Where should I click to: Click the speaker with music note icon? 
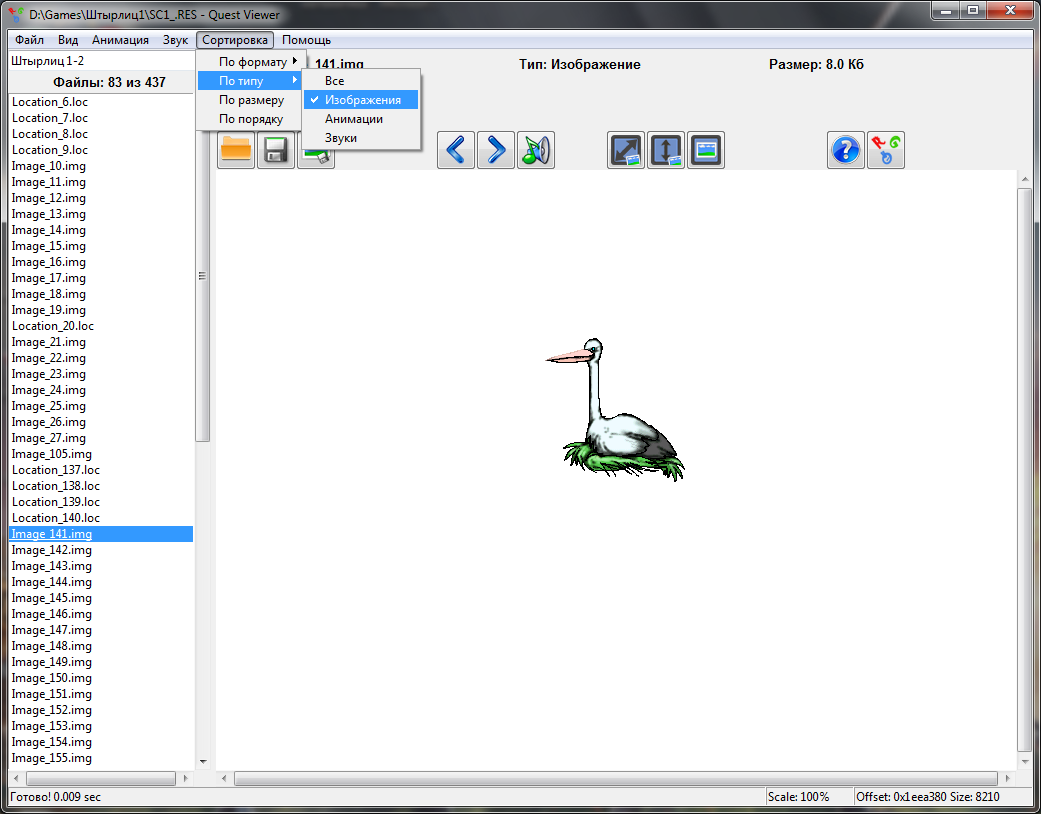click(x=536, y=150)
